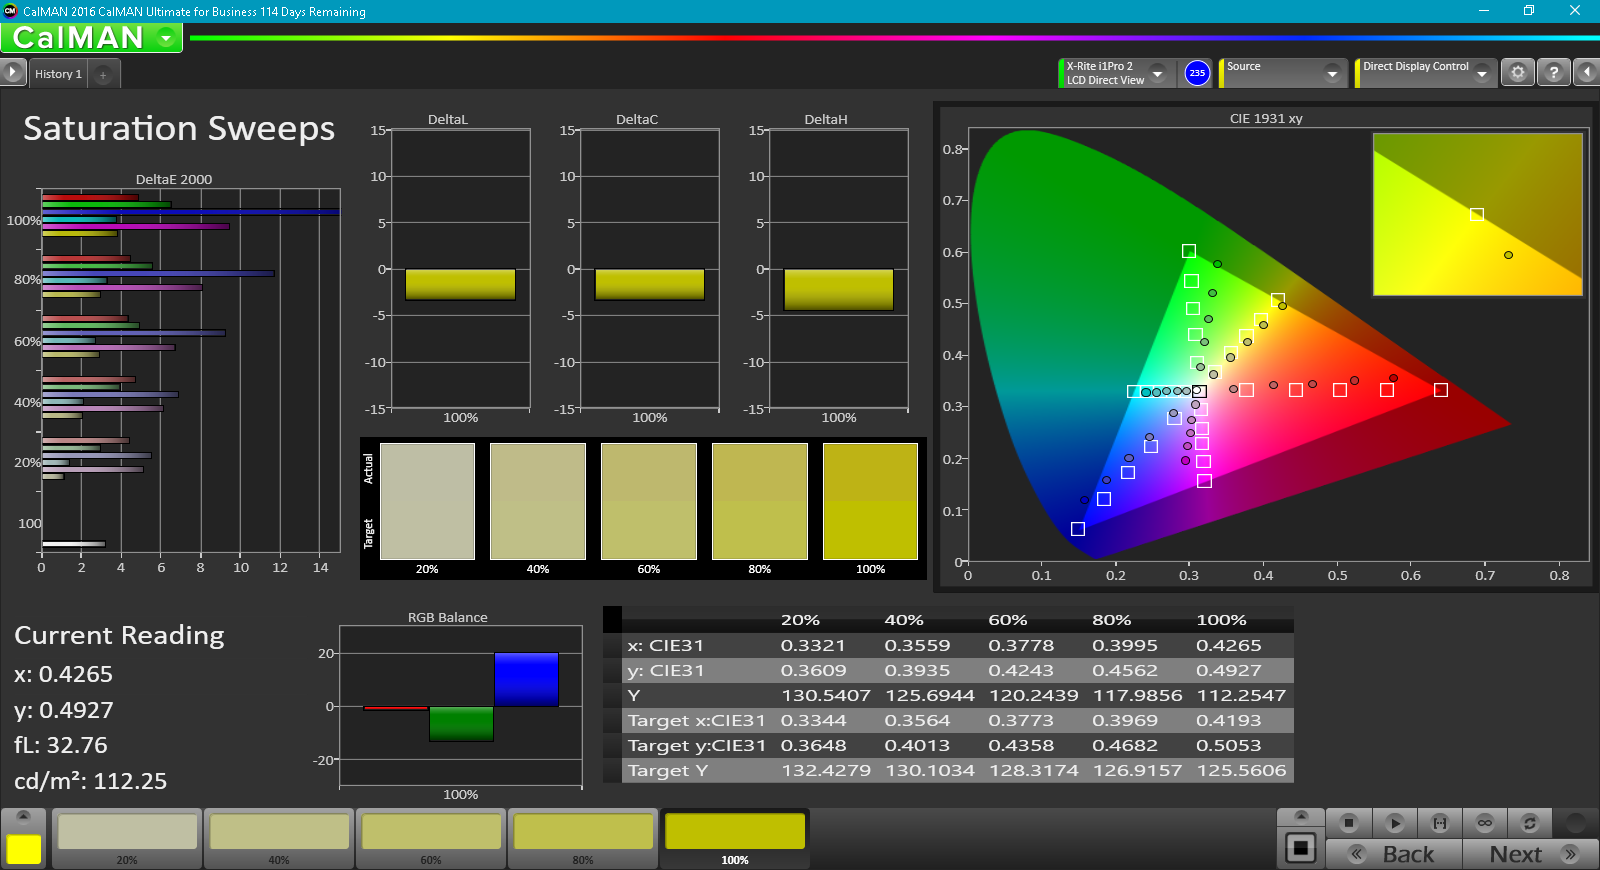The image size is (1600, 870).
Task: Click the infinity continuous-read icon
Action: coord(1485,823)
